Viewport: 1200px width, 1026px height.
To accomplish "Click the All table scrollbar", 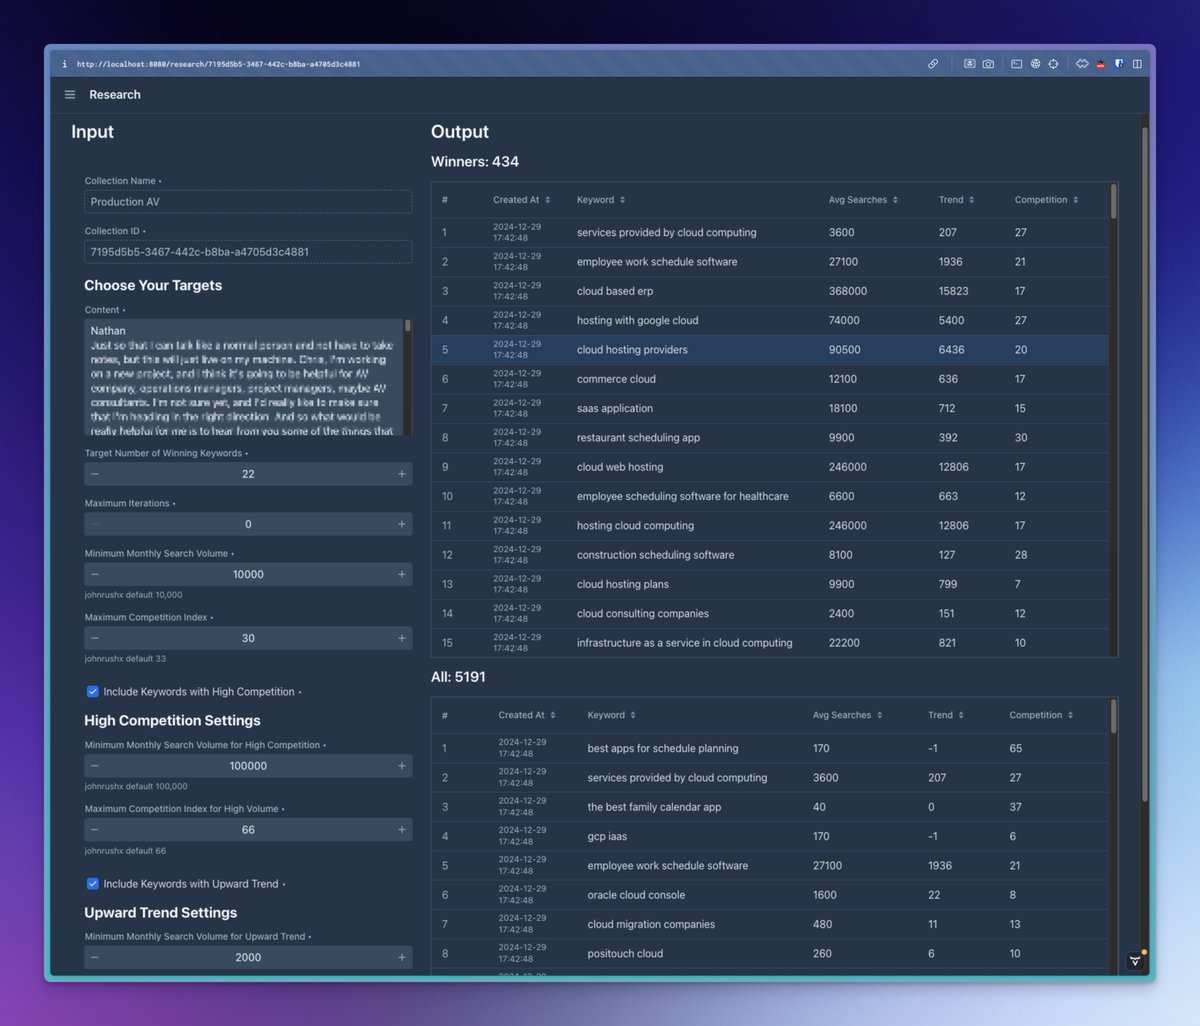I will (1113, 716).
